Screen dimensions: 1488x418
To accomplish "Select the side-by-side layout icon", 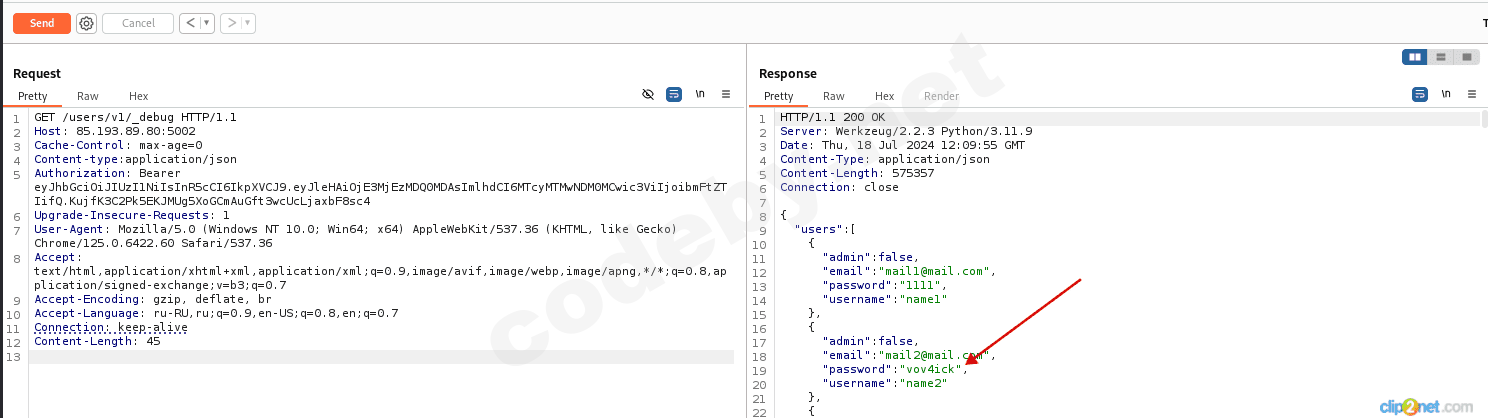I will [x=1415, y=57].
